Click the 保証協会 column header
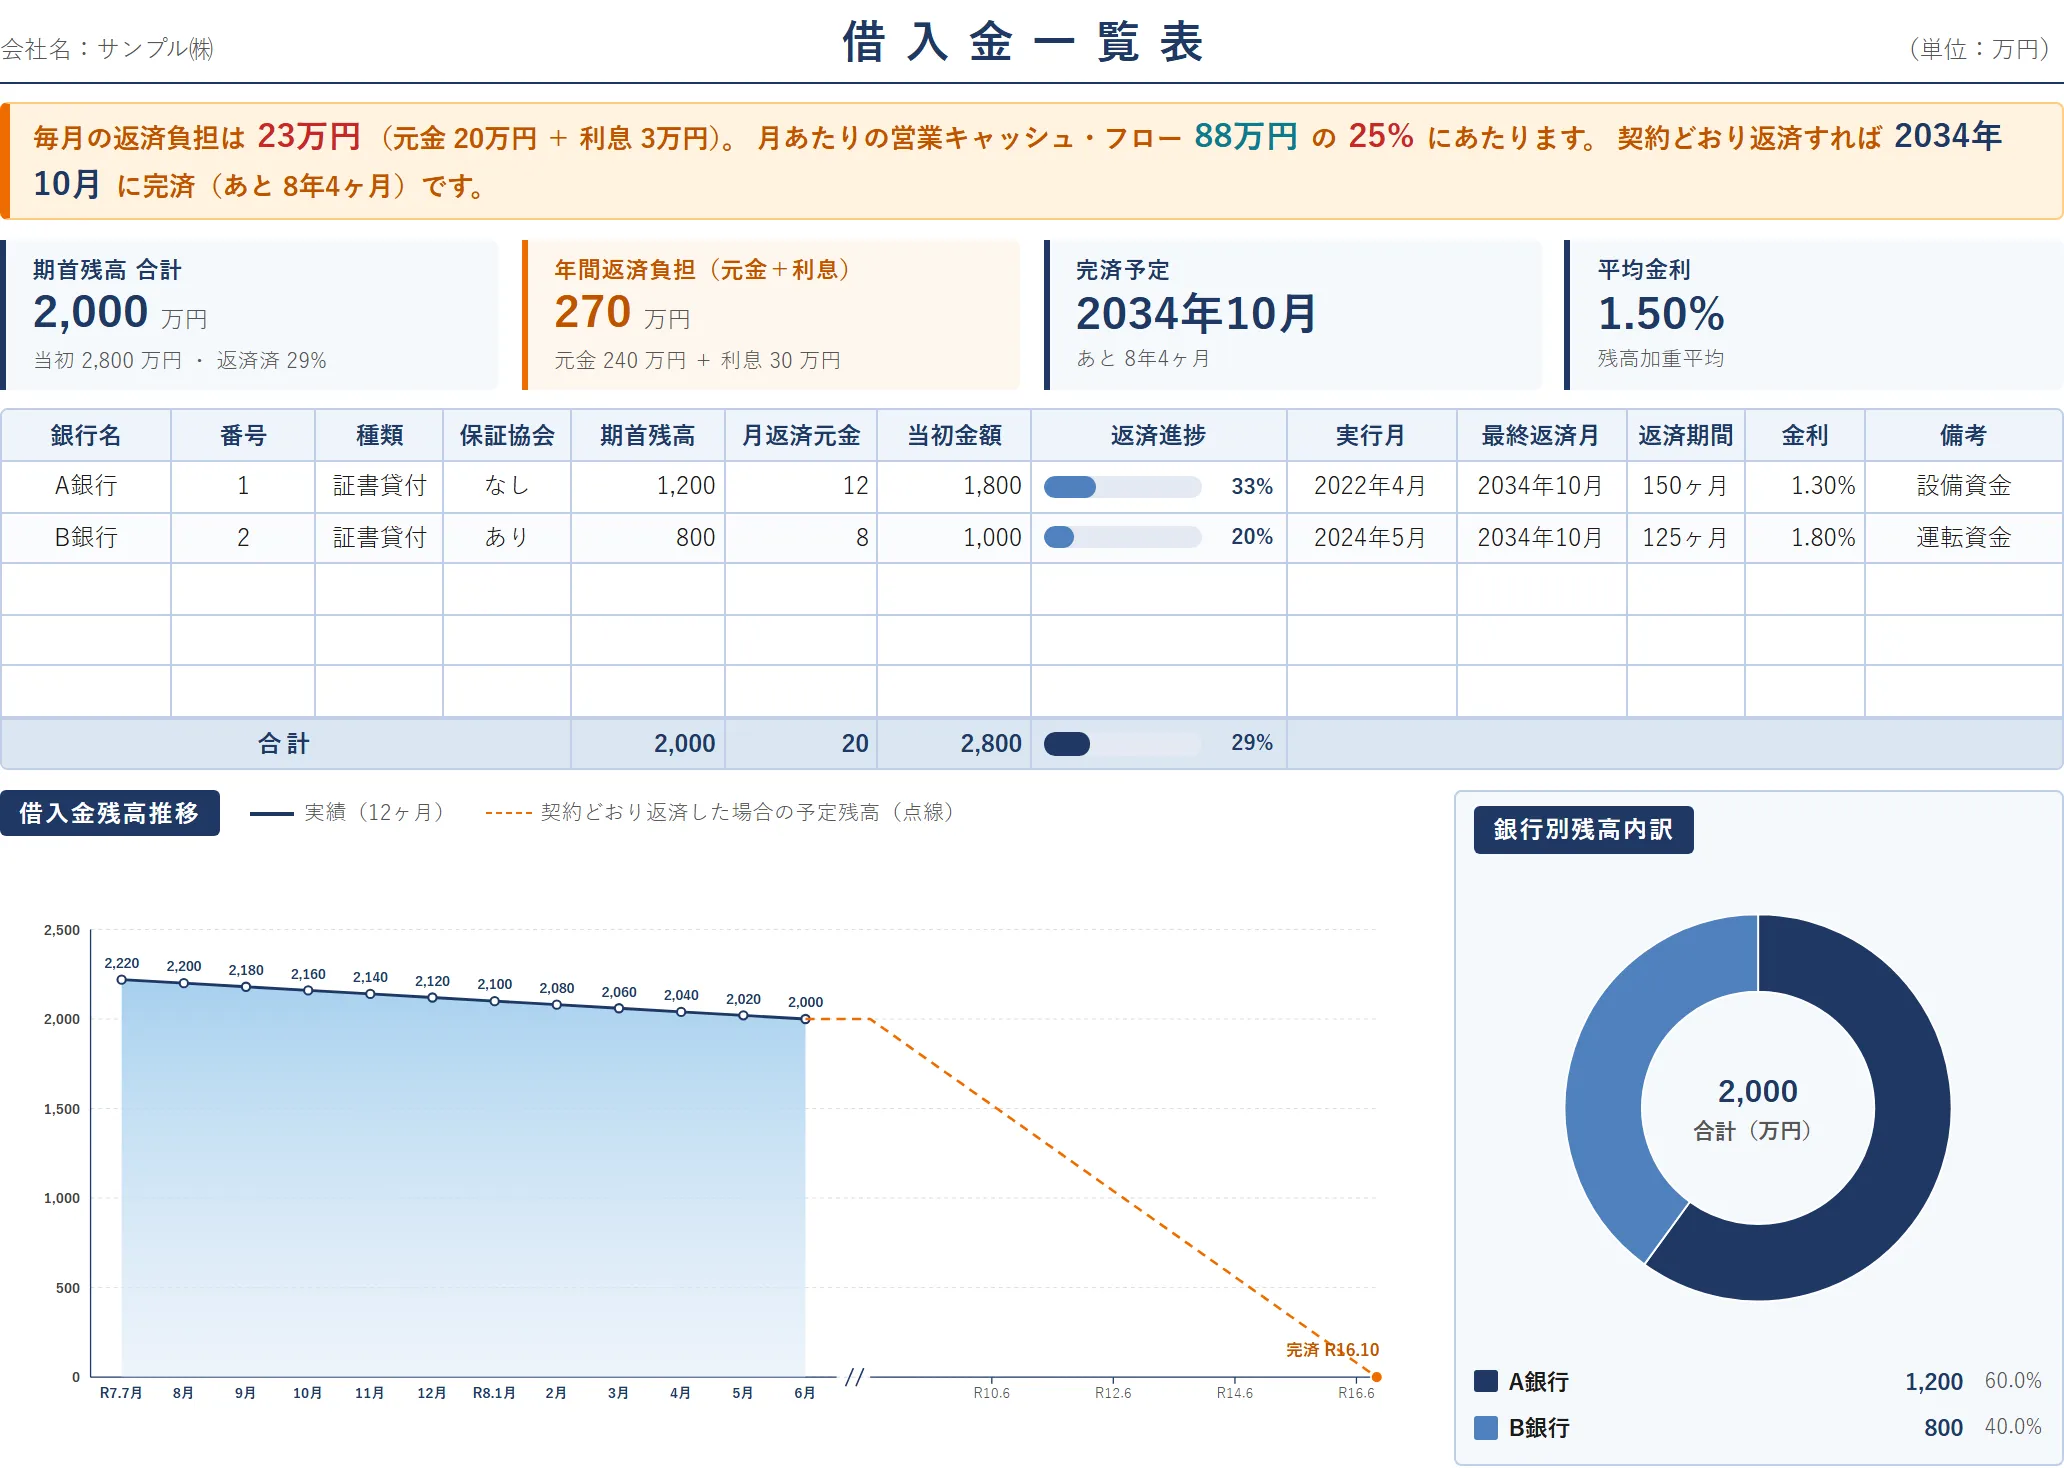The height and width of the screenshot is (1468, 2064). (x=507, y=435)
